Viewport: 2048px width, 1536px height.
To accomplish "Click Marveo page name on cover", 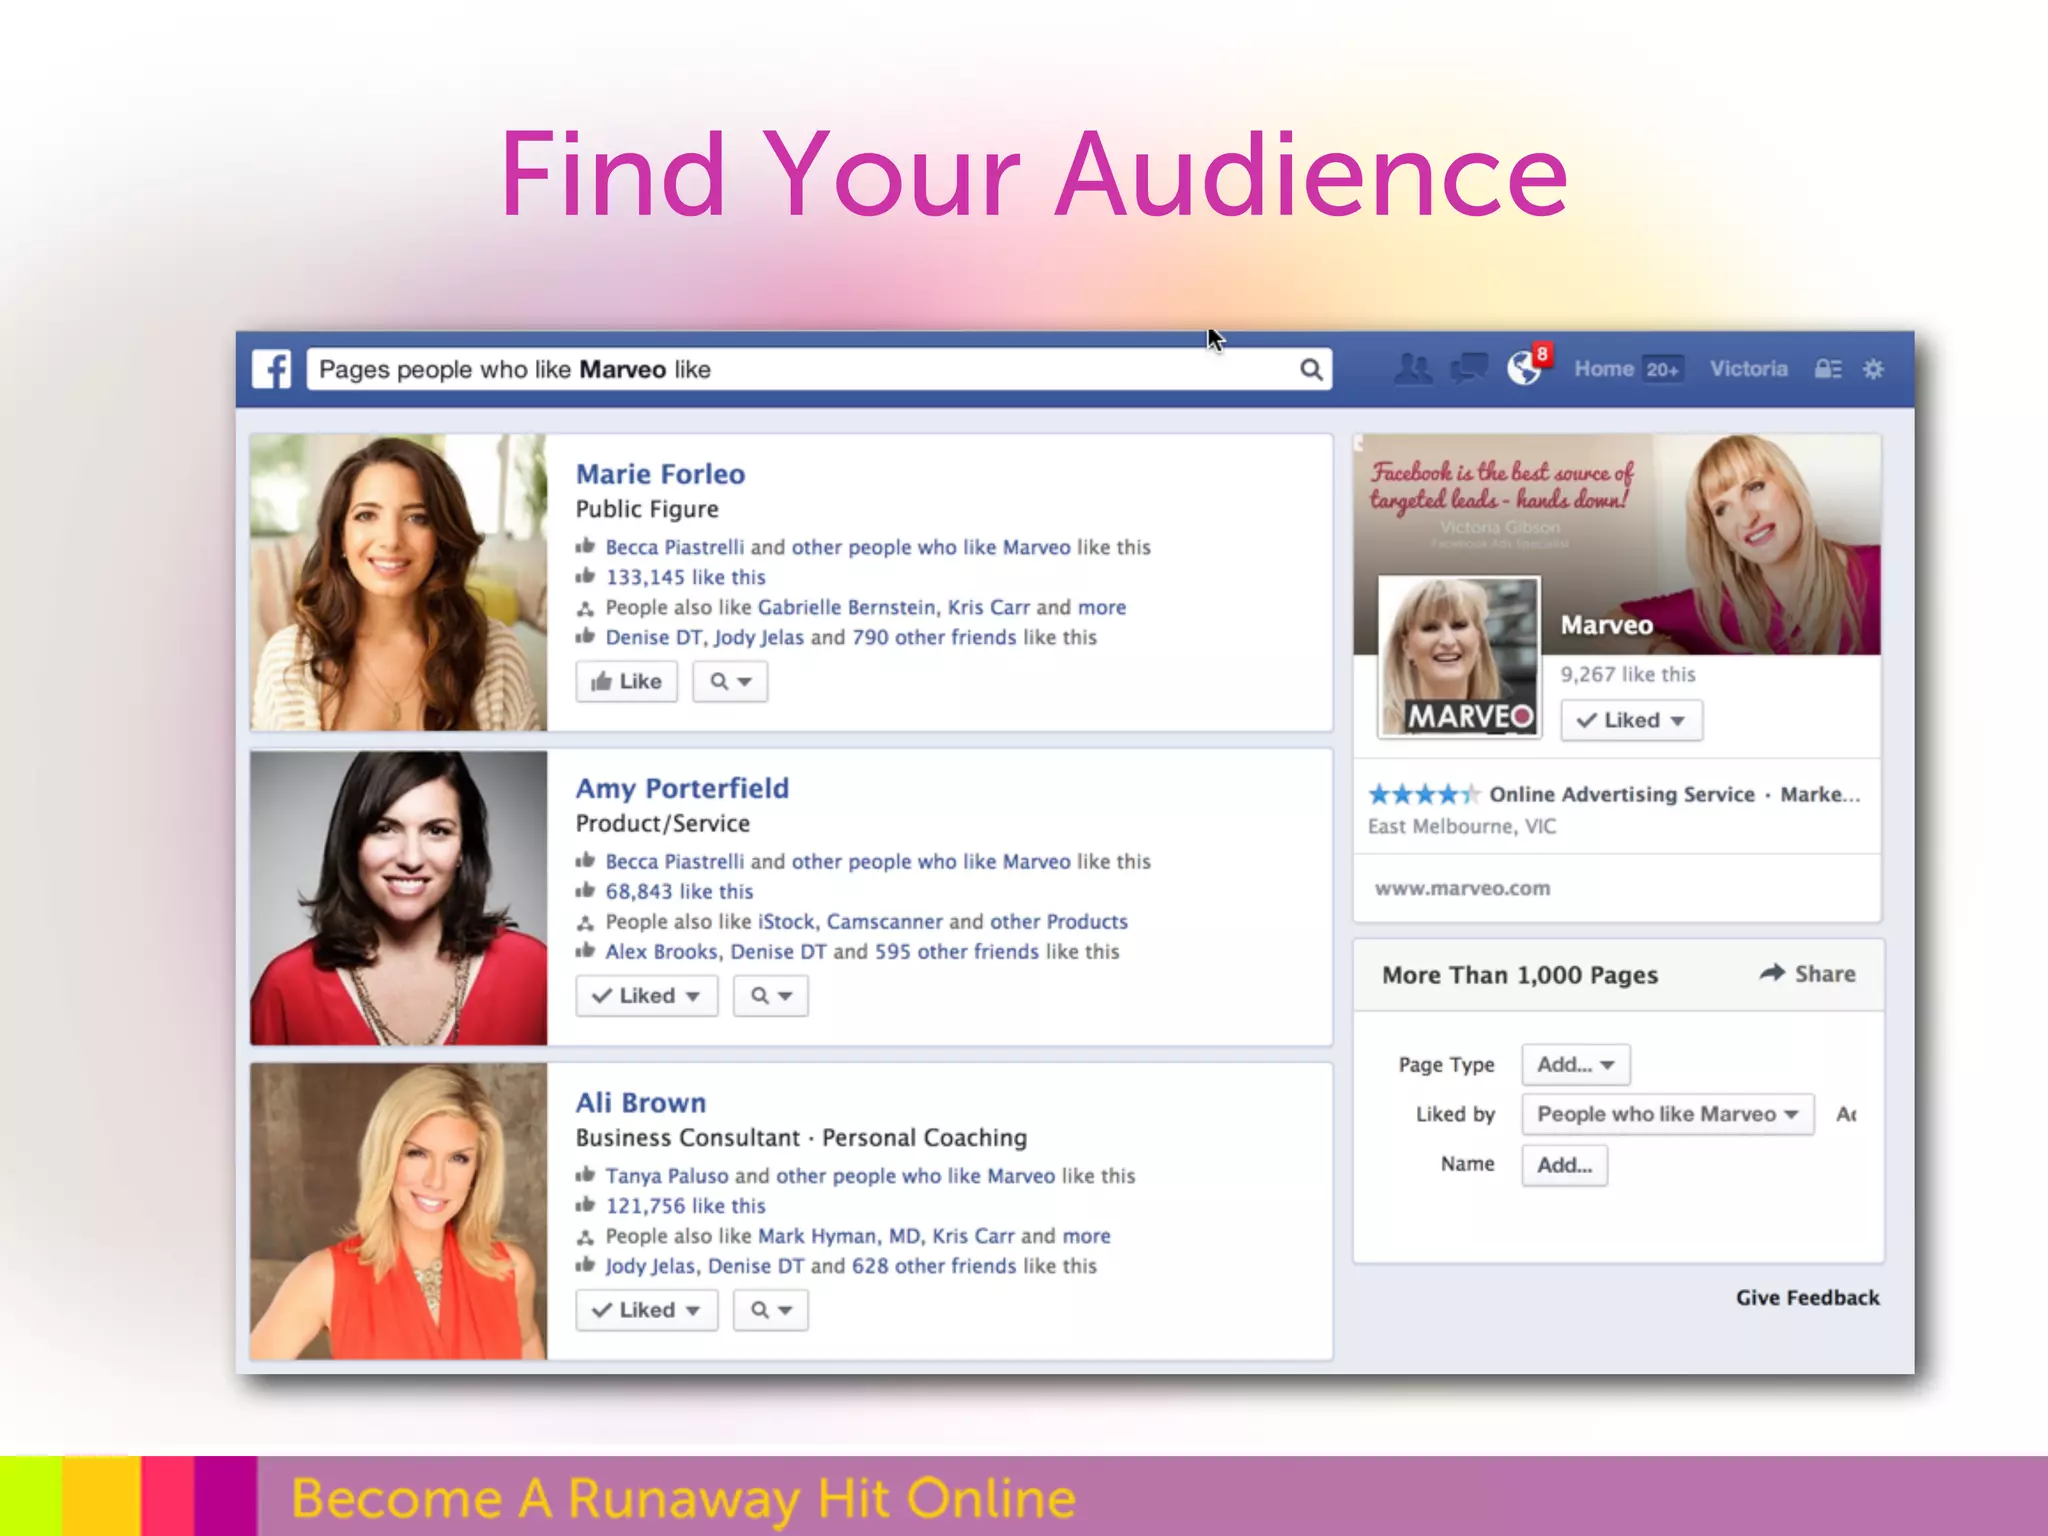I will [1607, 626].
